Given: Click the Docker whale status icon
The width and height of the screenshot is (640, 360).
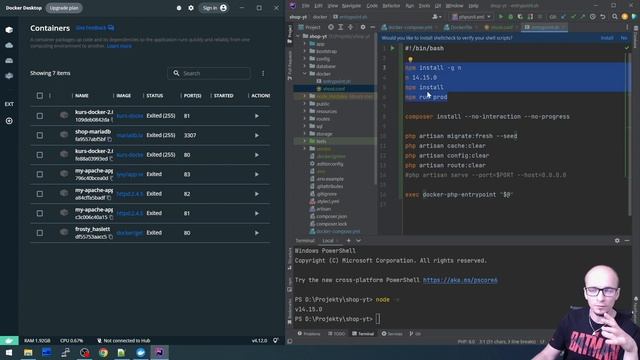Looking at the screenshot, I should tap(9, 340).
